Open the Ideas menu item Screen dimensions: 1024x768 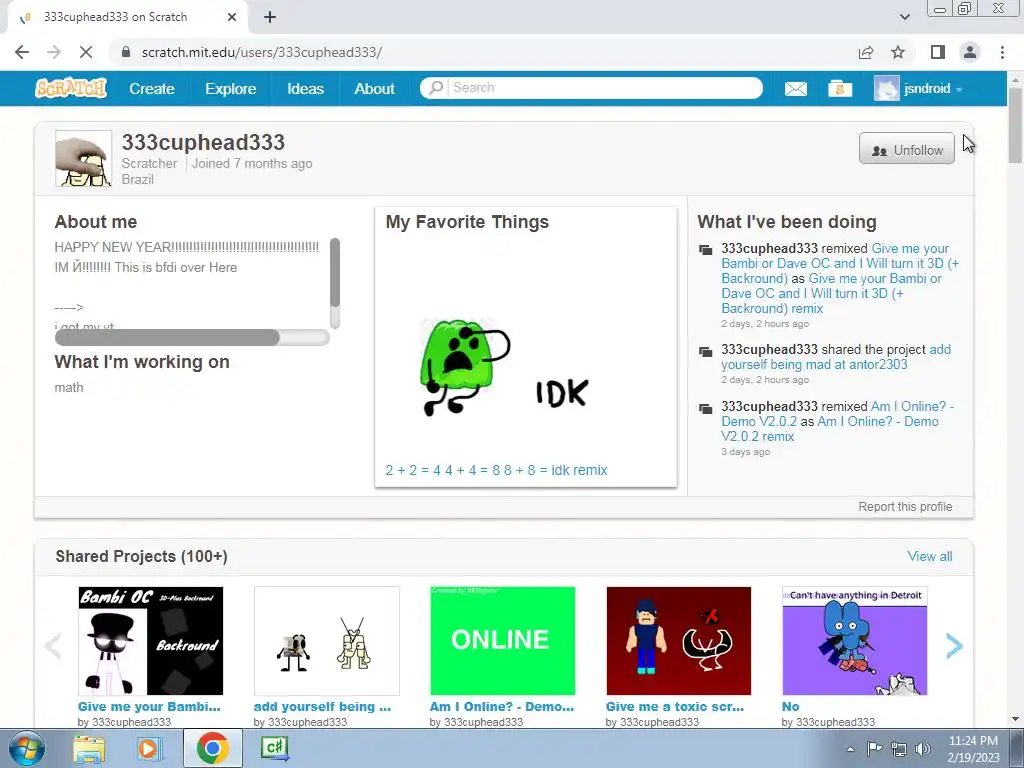point(306,89)
